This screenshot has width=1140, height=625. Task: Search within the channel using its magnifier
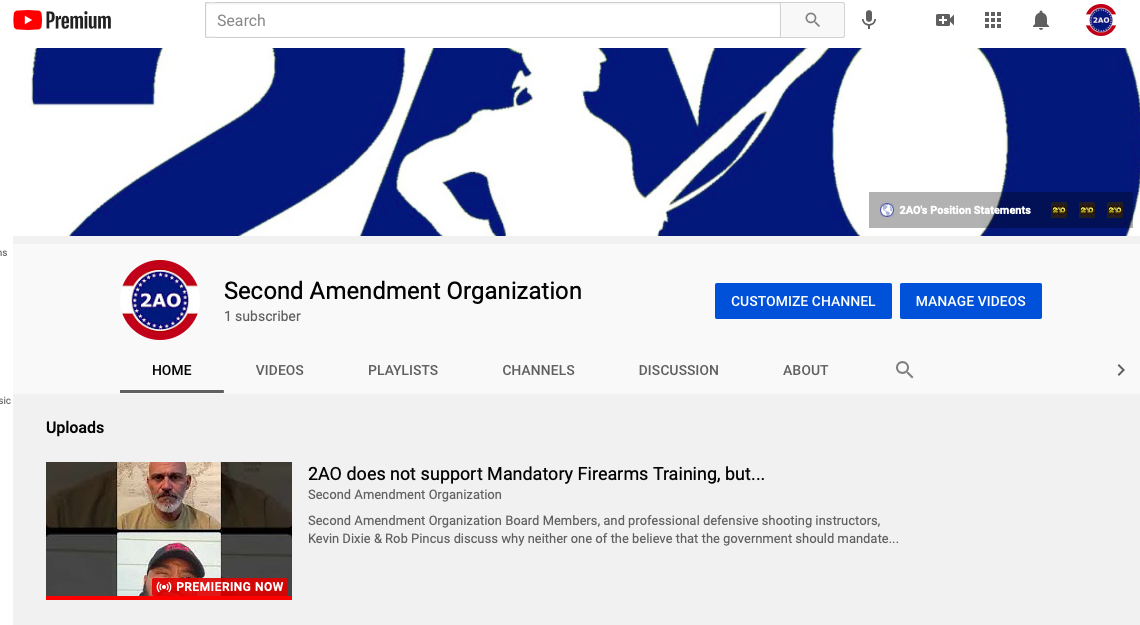(904, 370)
